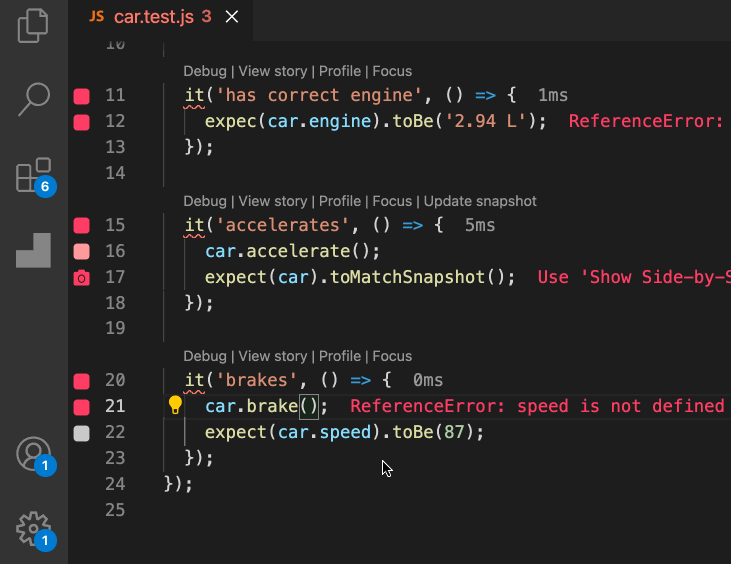Click light pink gutter marker on line 16
This screenshot has width=731, height=564.
pos(82,252)
